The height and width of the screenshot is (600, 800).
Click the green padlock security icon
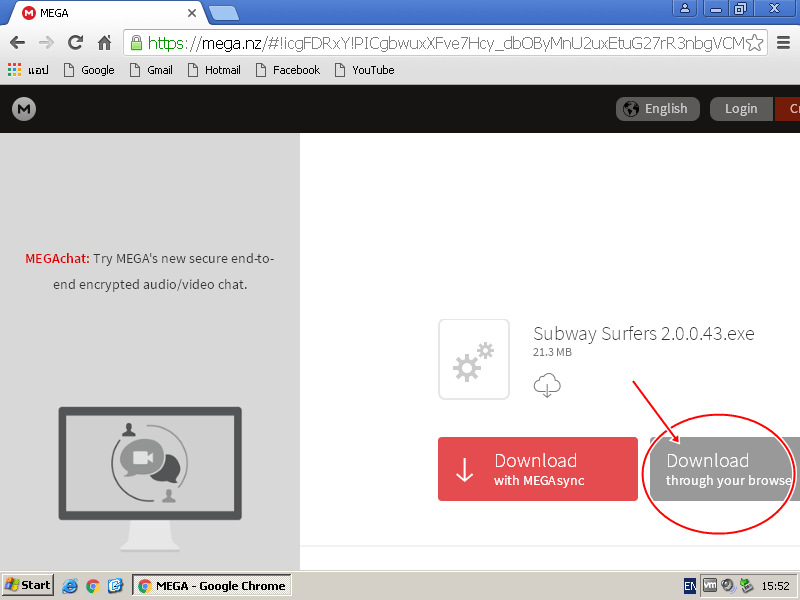coord(136,43)
